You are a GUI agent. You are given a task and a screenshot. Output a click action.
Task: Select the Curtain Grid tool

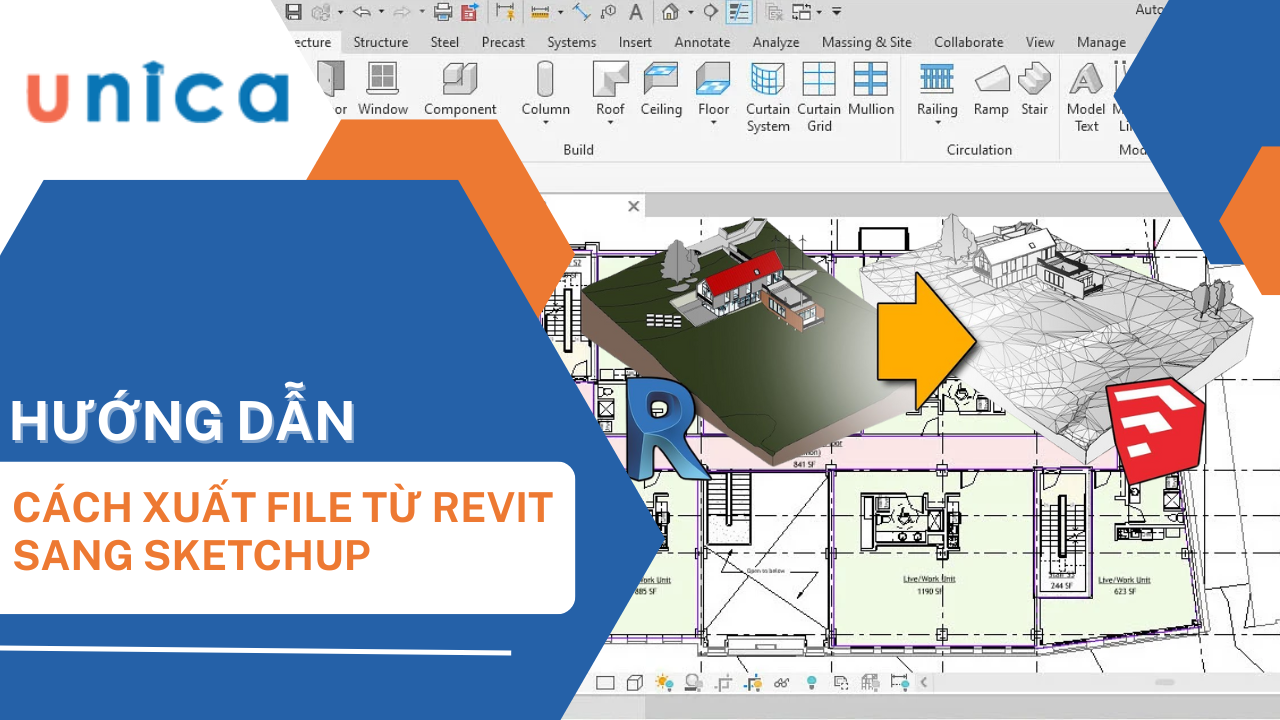pos(819,78)
